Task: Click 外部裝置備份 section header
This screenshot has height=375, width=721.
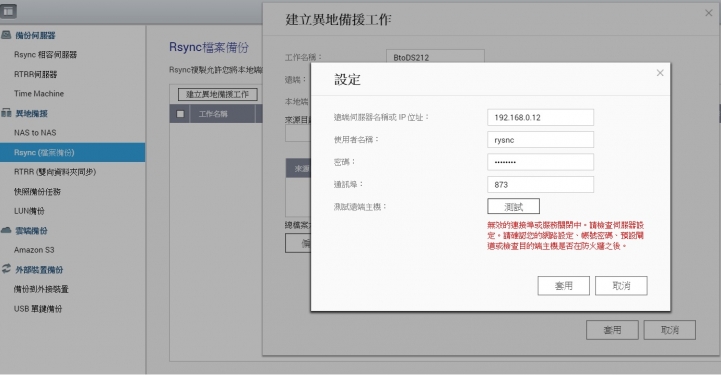Action: click(39, 270)
